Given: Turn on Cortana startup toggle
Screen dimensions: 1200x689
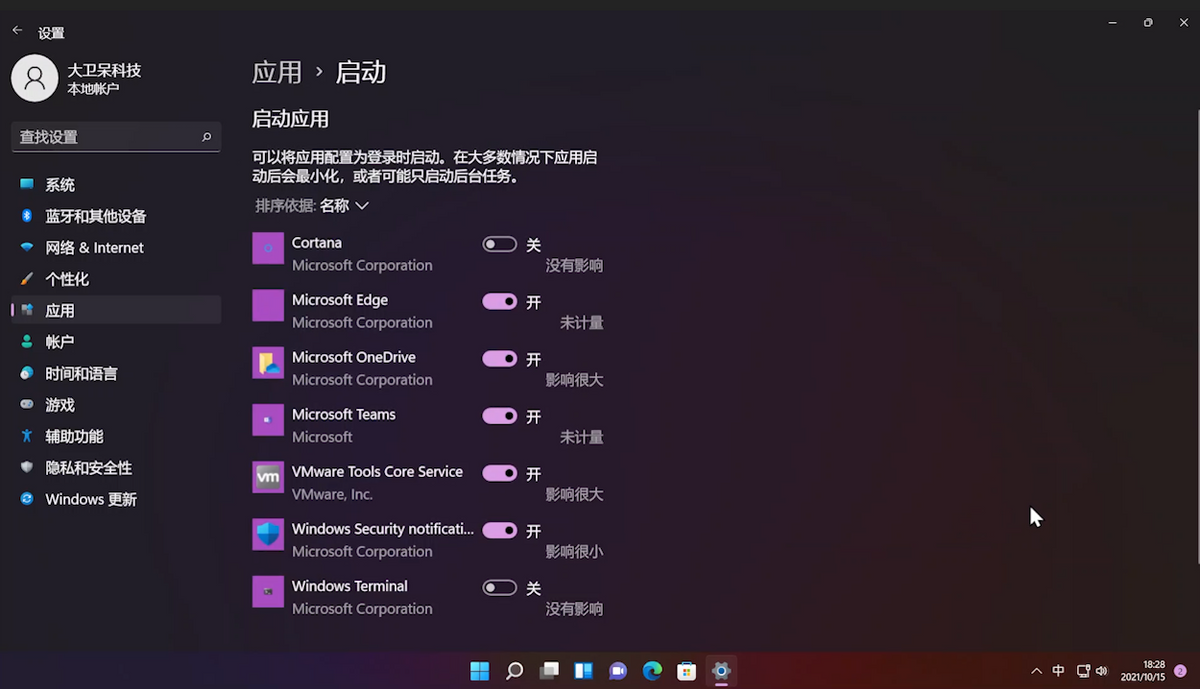Looking at the screenshot, I should [x=500, y=244].
